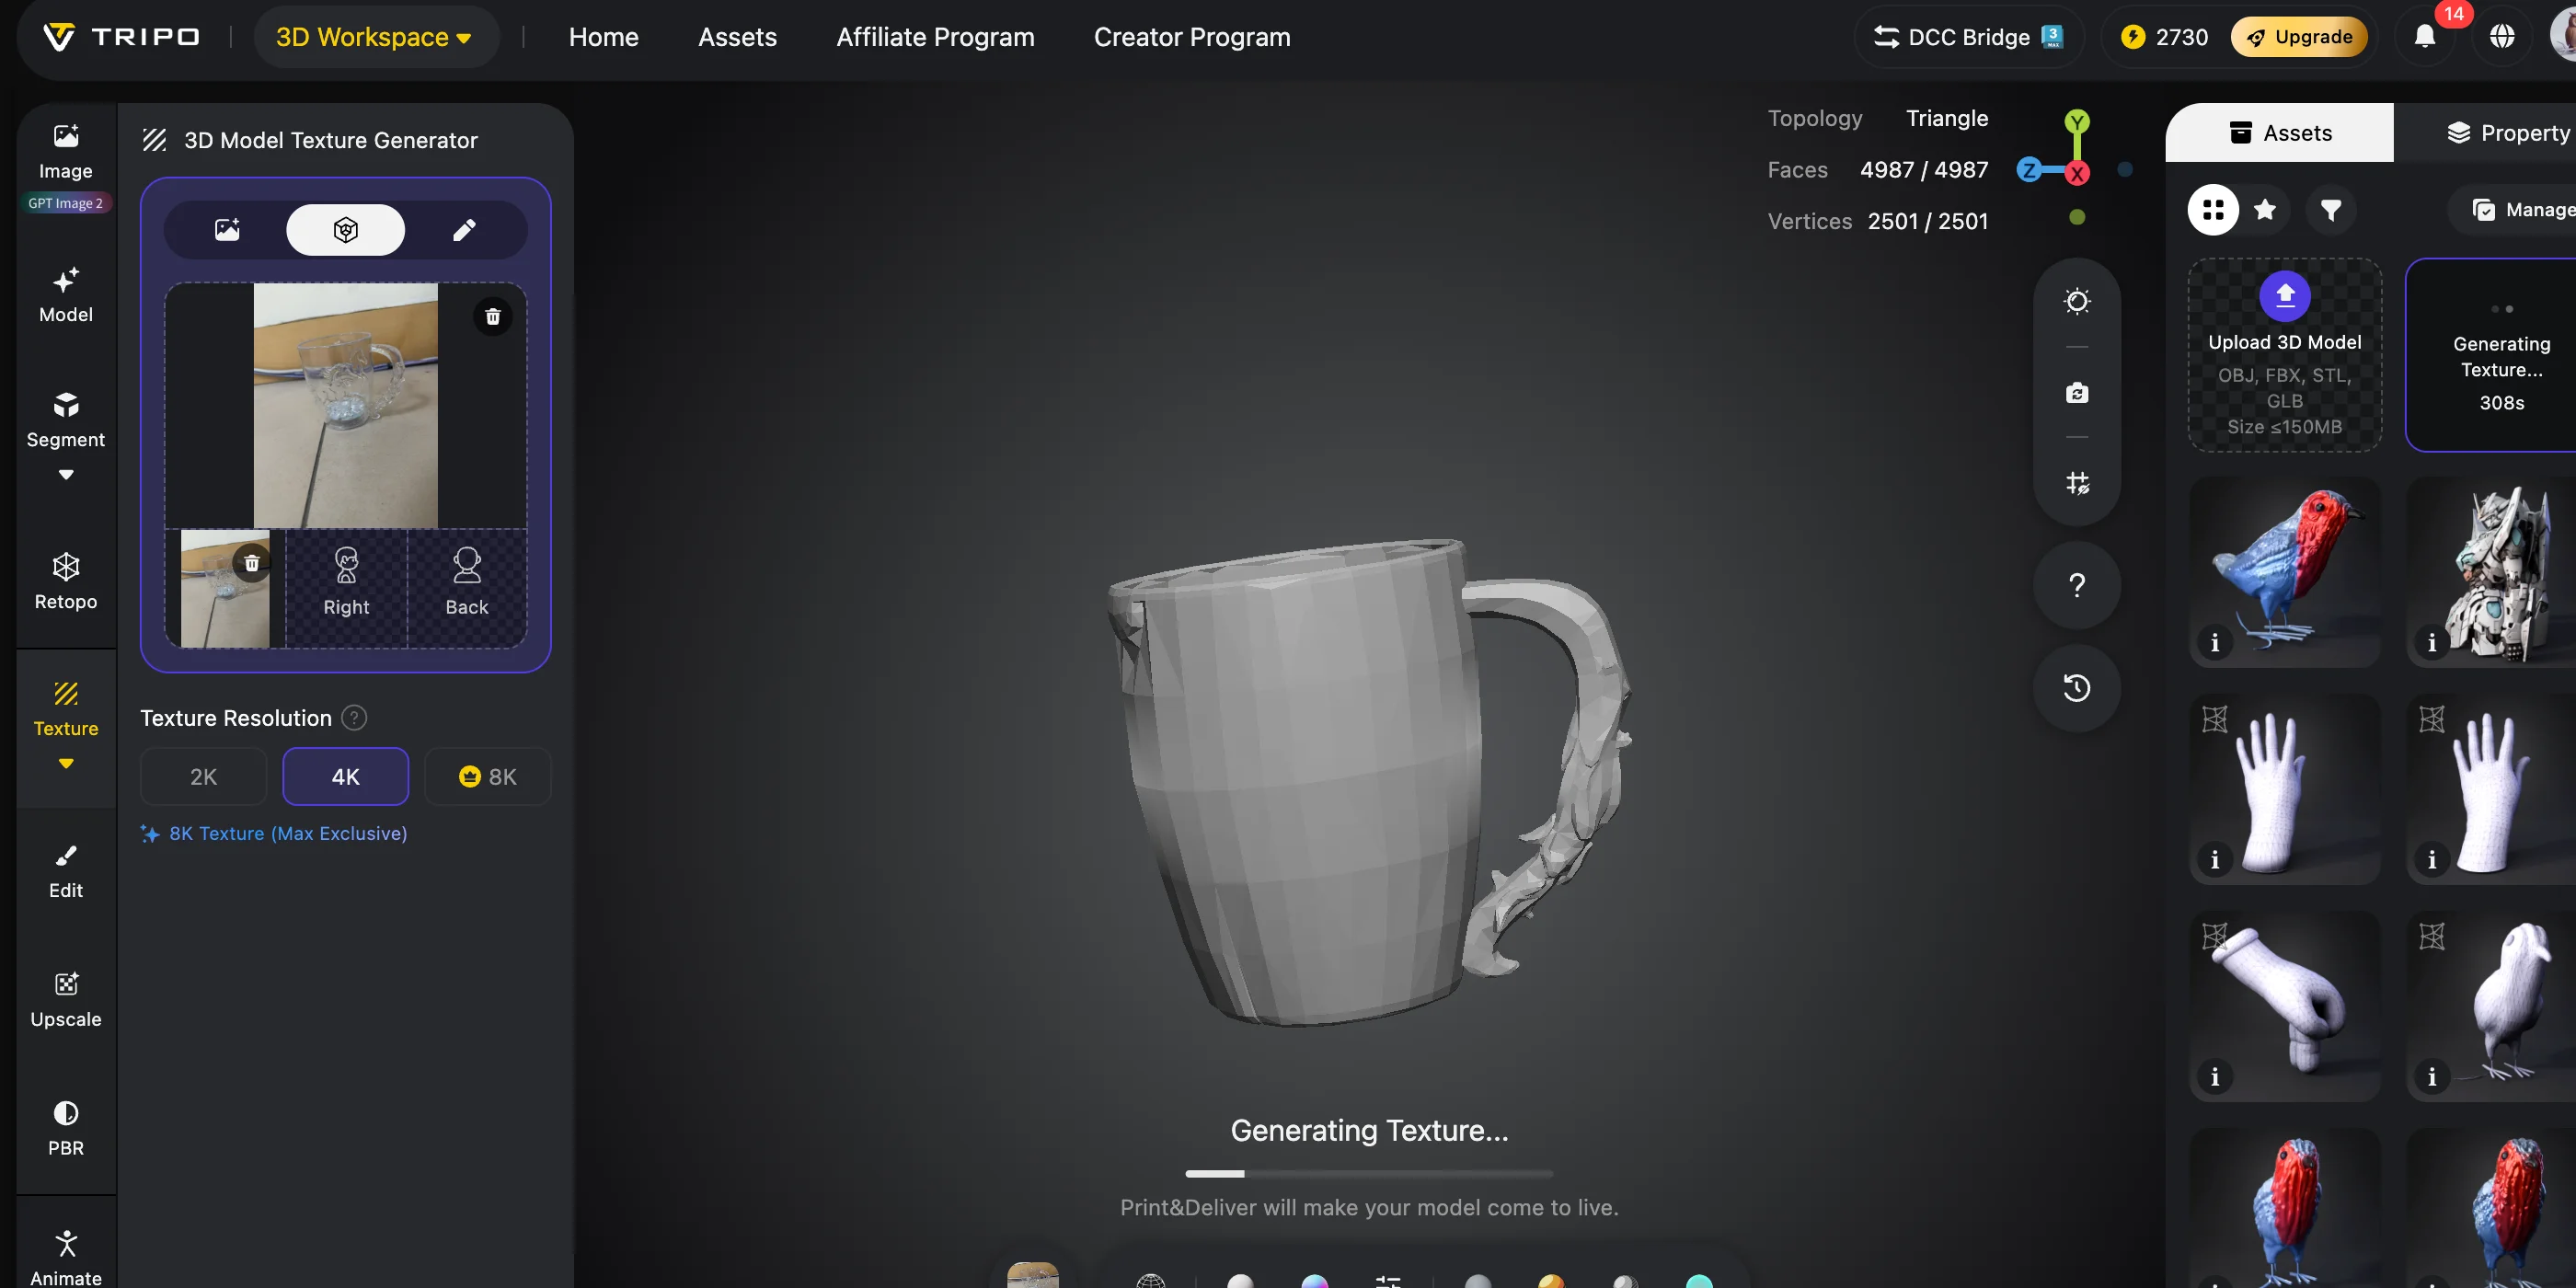
Task: Open the Home page
Action: pos(603,37)
